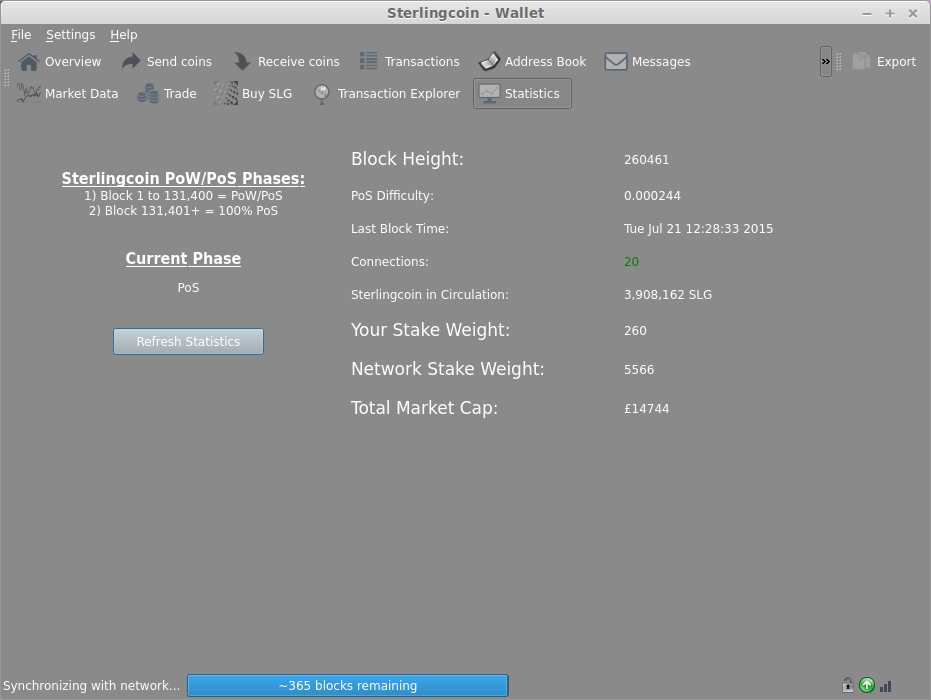
Task: Open the Transaction Explorer icon
Action: pyautogui.click(x=321, y=93)
